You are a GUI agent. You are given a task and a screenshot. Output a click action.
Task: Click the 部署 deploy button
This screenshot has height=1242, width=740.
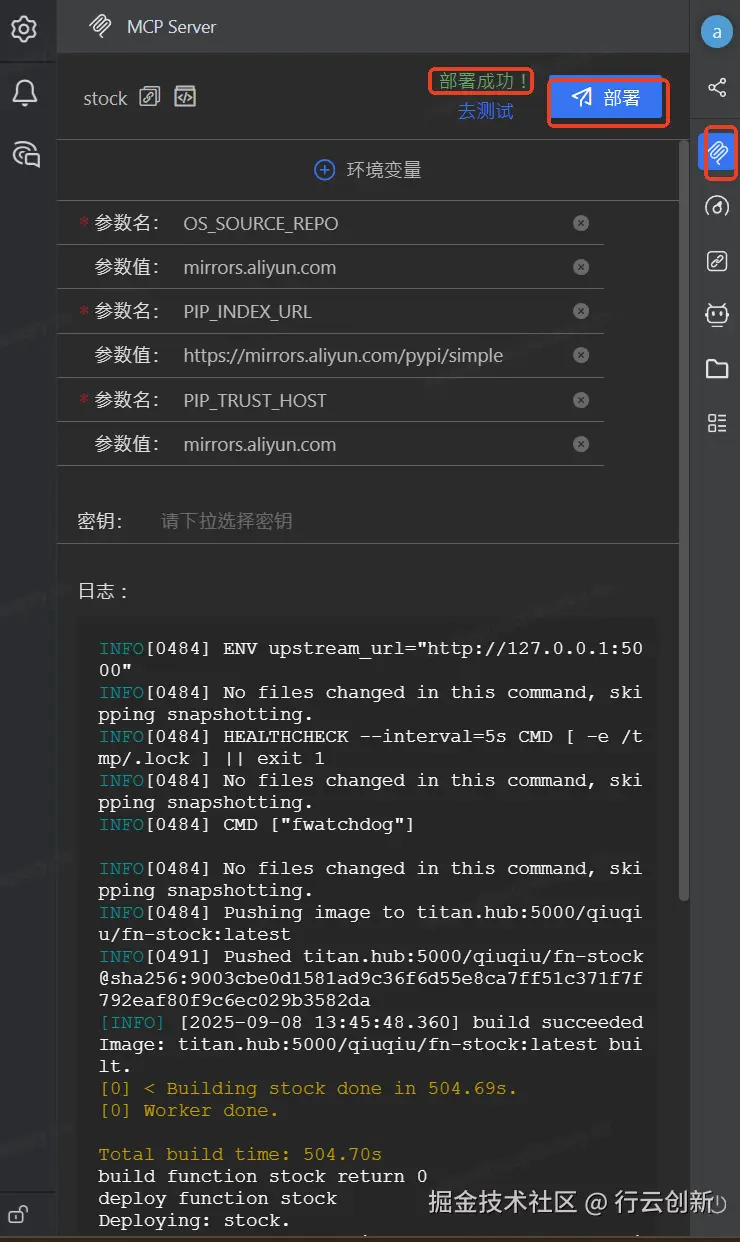pyautogui.click(x=607, y=98)
